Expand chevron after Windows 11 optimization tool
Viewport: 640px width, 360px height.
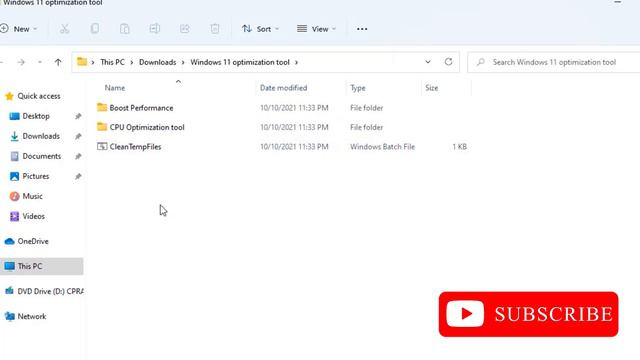coord(296,62)
